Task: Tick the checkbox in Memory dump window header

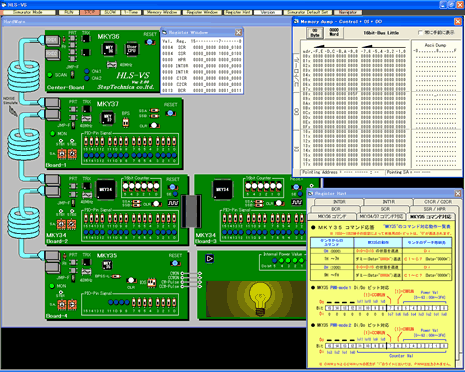Action: click(x=420, y=33)
